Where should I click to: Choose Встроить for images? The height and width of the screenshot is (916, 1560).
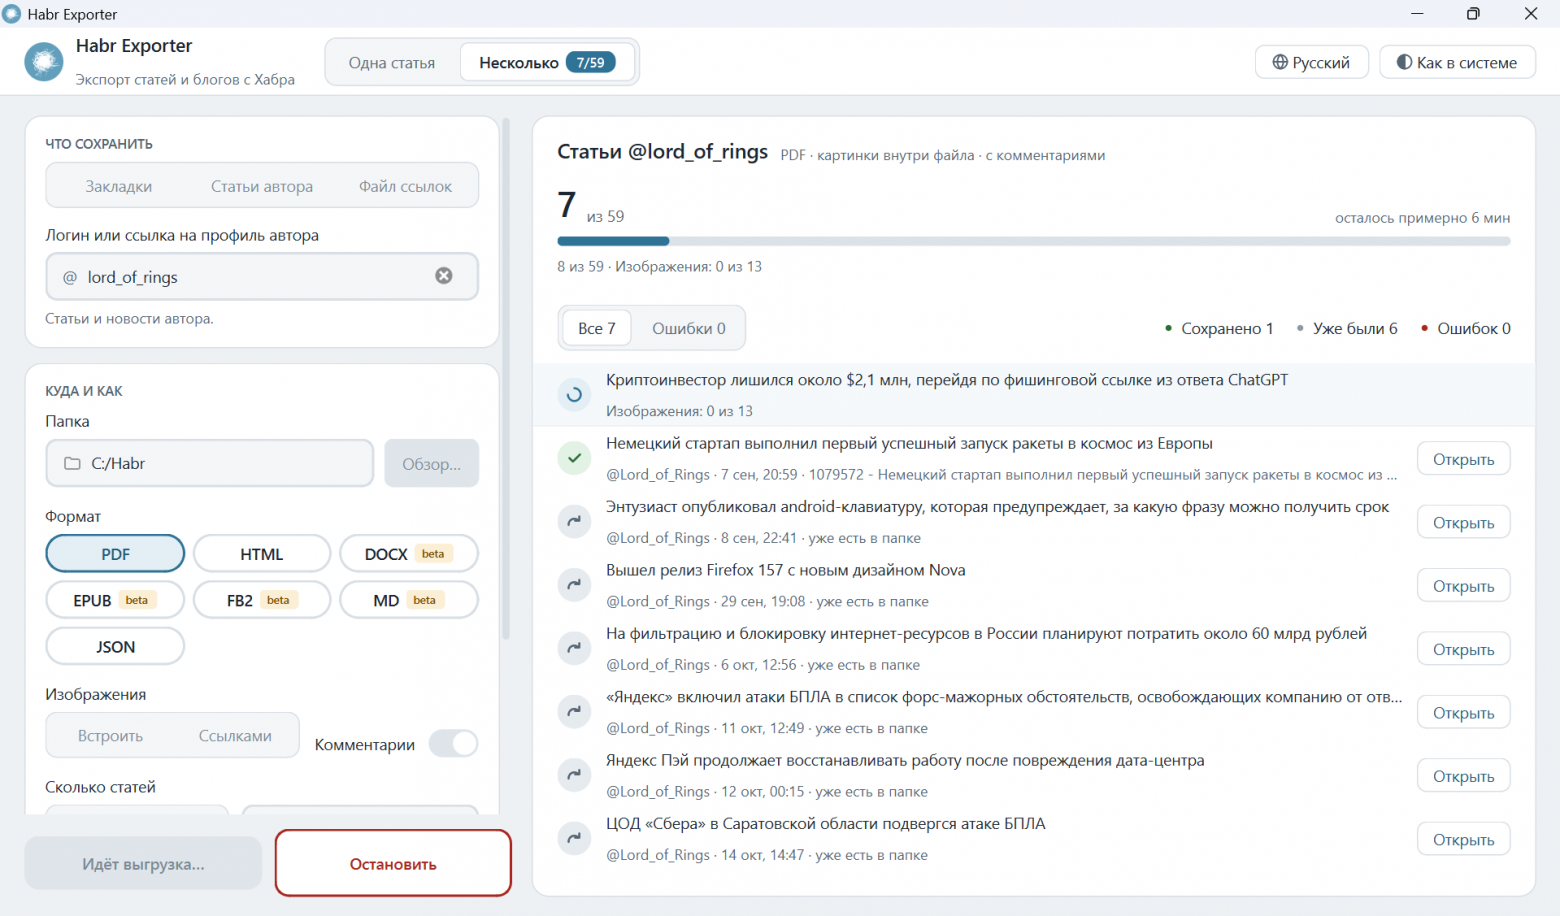[x=110, y=735]
